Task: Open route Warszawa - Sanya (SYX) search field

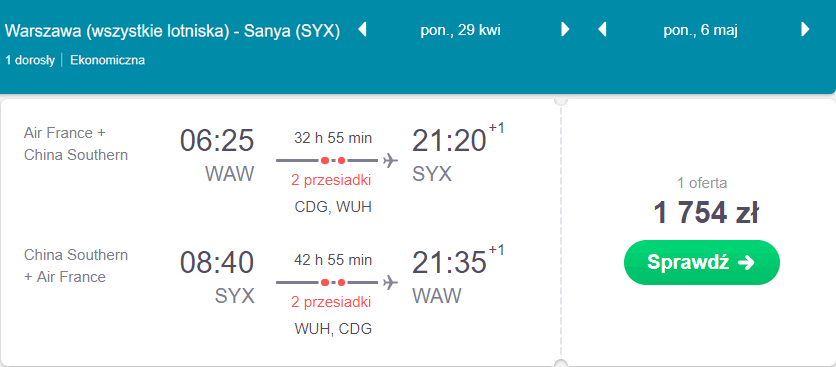Action: tap(173, 31)
